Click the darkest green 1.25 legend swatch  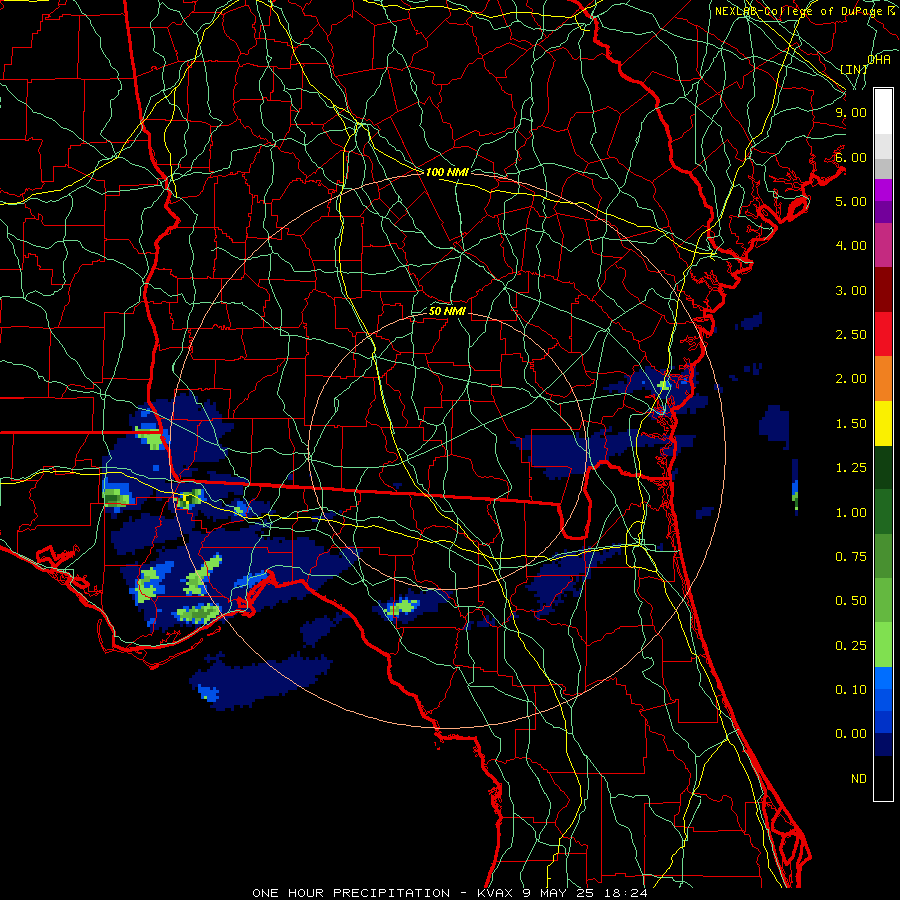(x=883, y=467)
